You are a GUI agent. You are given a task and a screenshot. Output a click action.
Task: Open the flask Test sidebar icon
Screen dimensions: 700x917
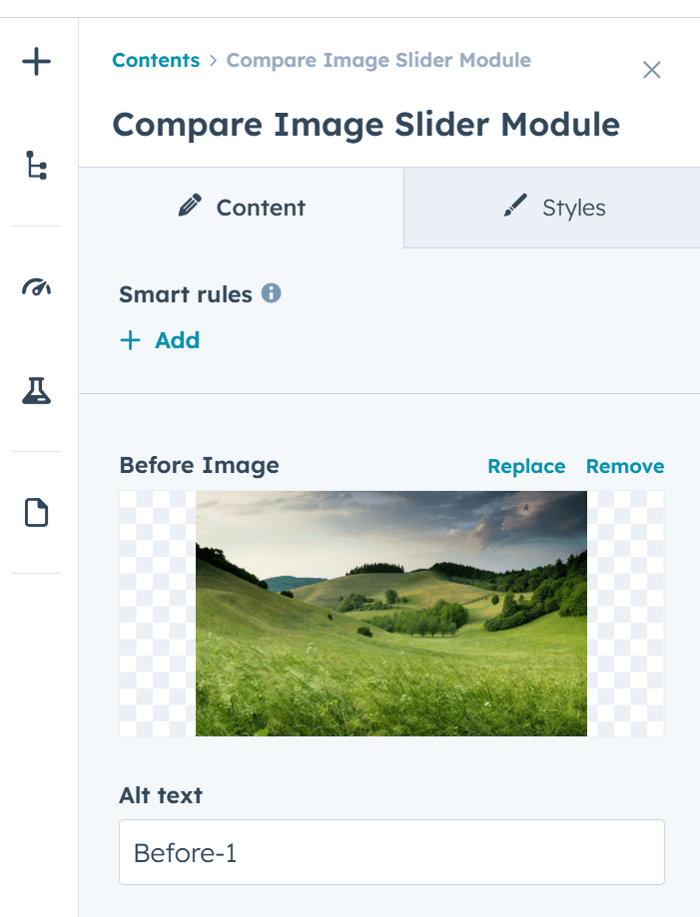36,390
